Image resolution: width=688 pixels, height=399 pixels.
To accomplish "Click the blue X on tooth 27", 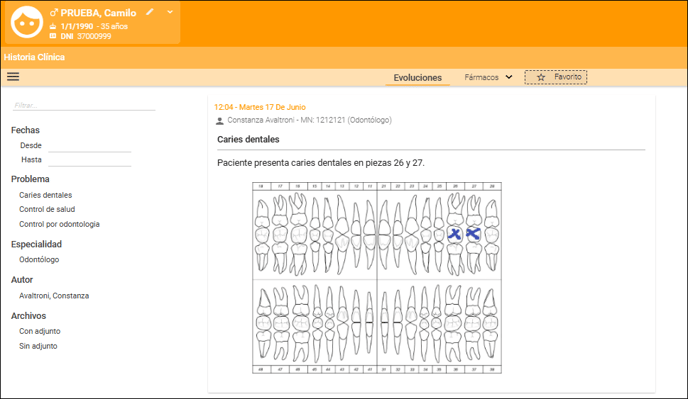I will [473, 234].
